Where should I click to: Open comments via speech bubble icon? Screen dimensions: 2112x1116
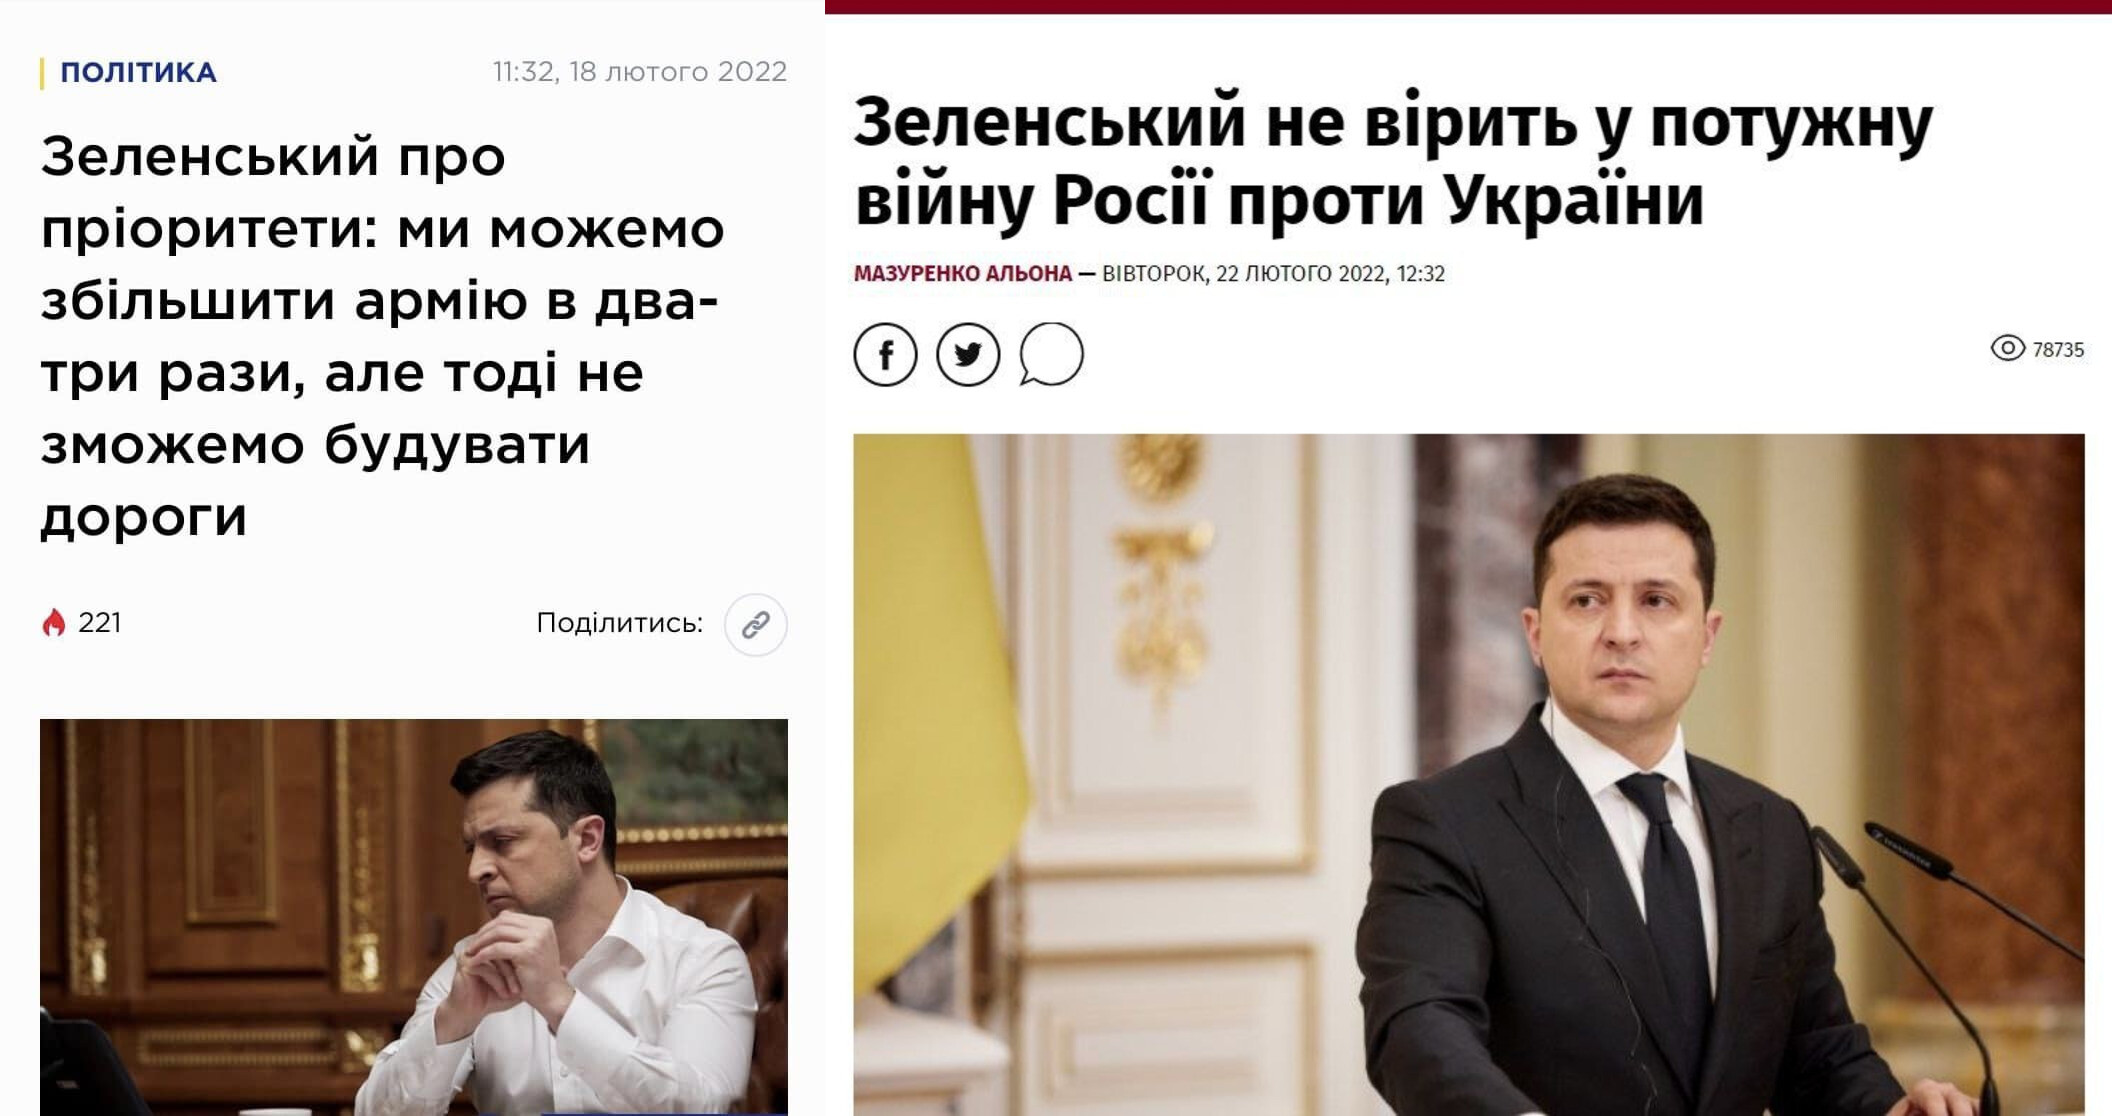1051,354
